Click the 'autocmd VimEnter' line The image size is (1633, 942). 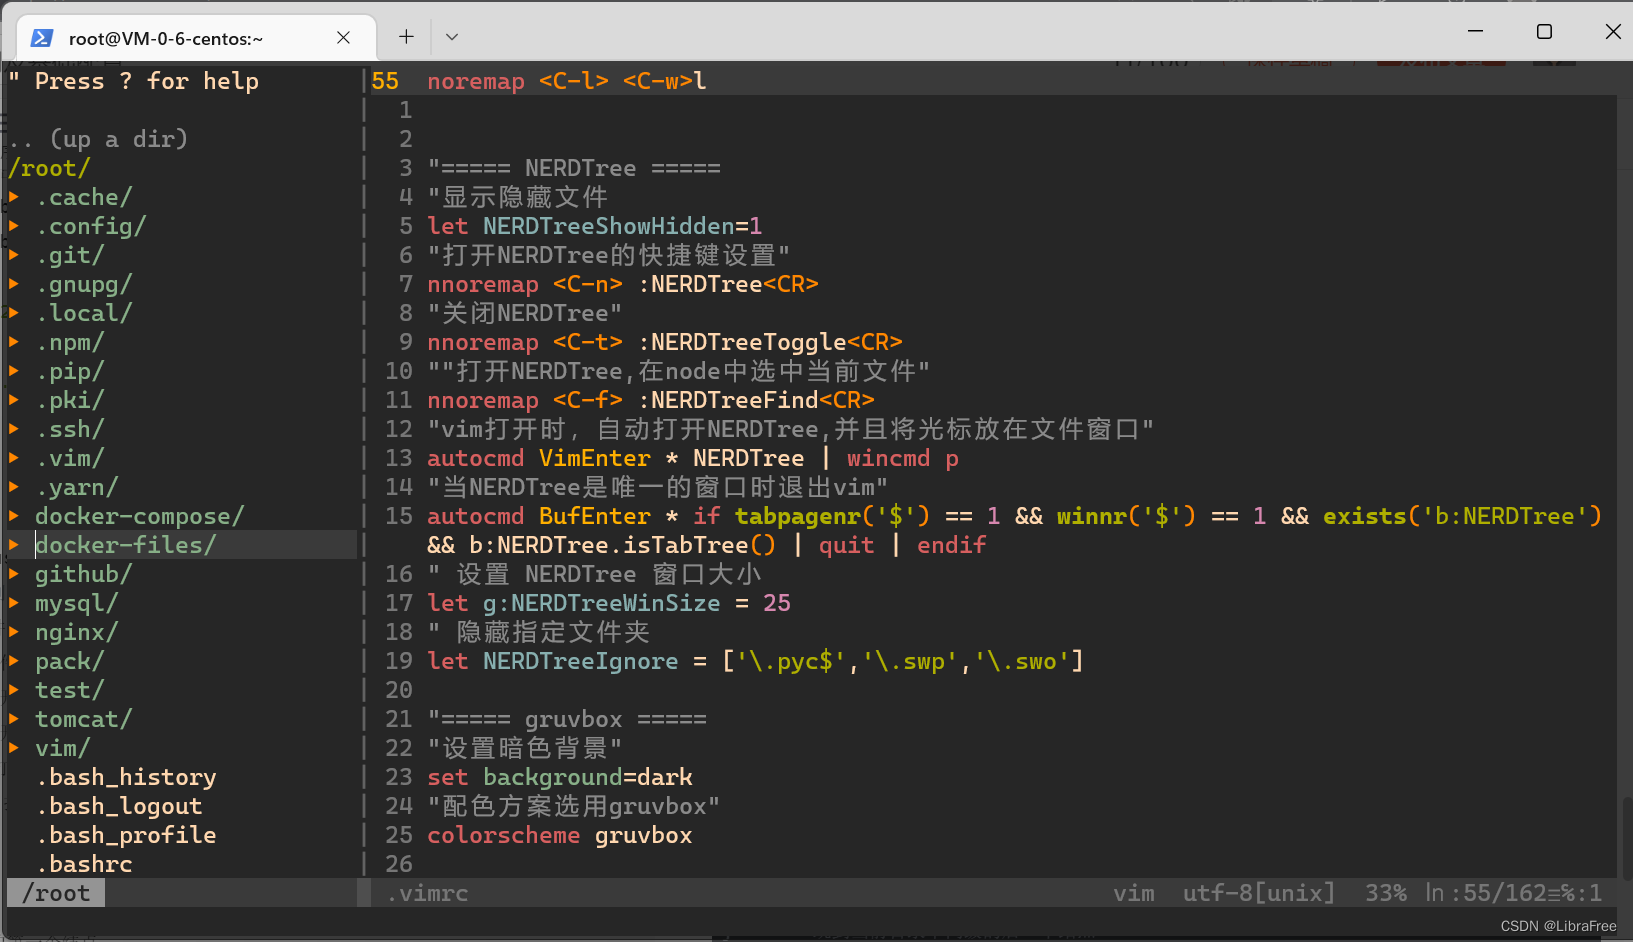(693, 458)
